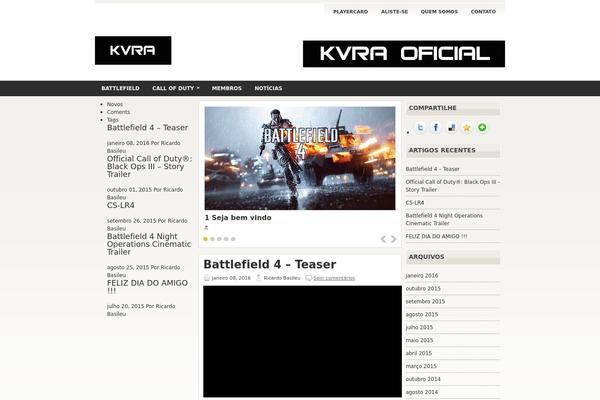Go to next slide with right arrow

click(x=393, y=239)
